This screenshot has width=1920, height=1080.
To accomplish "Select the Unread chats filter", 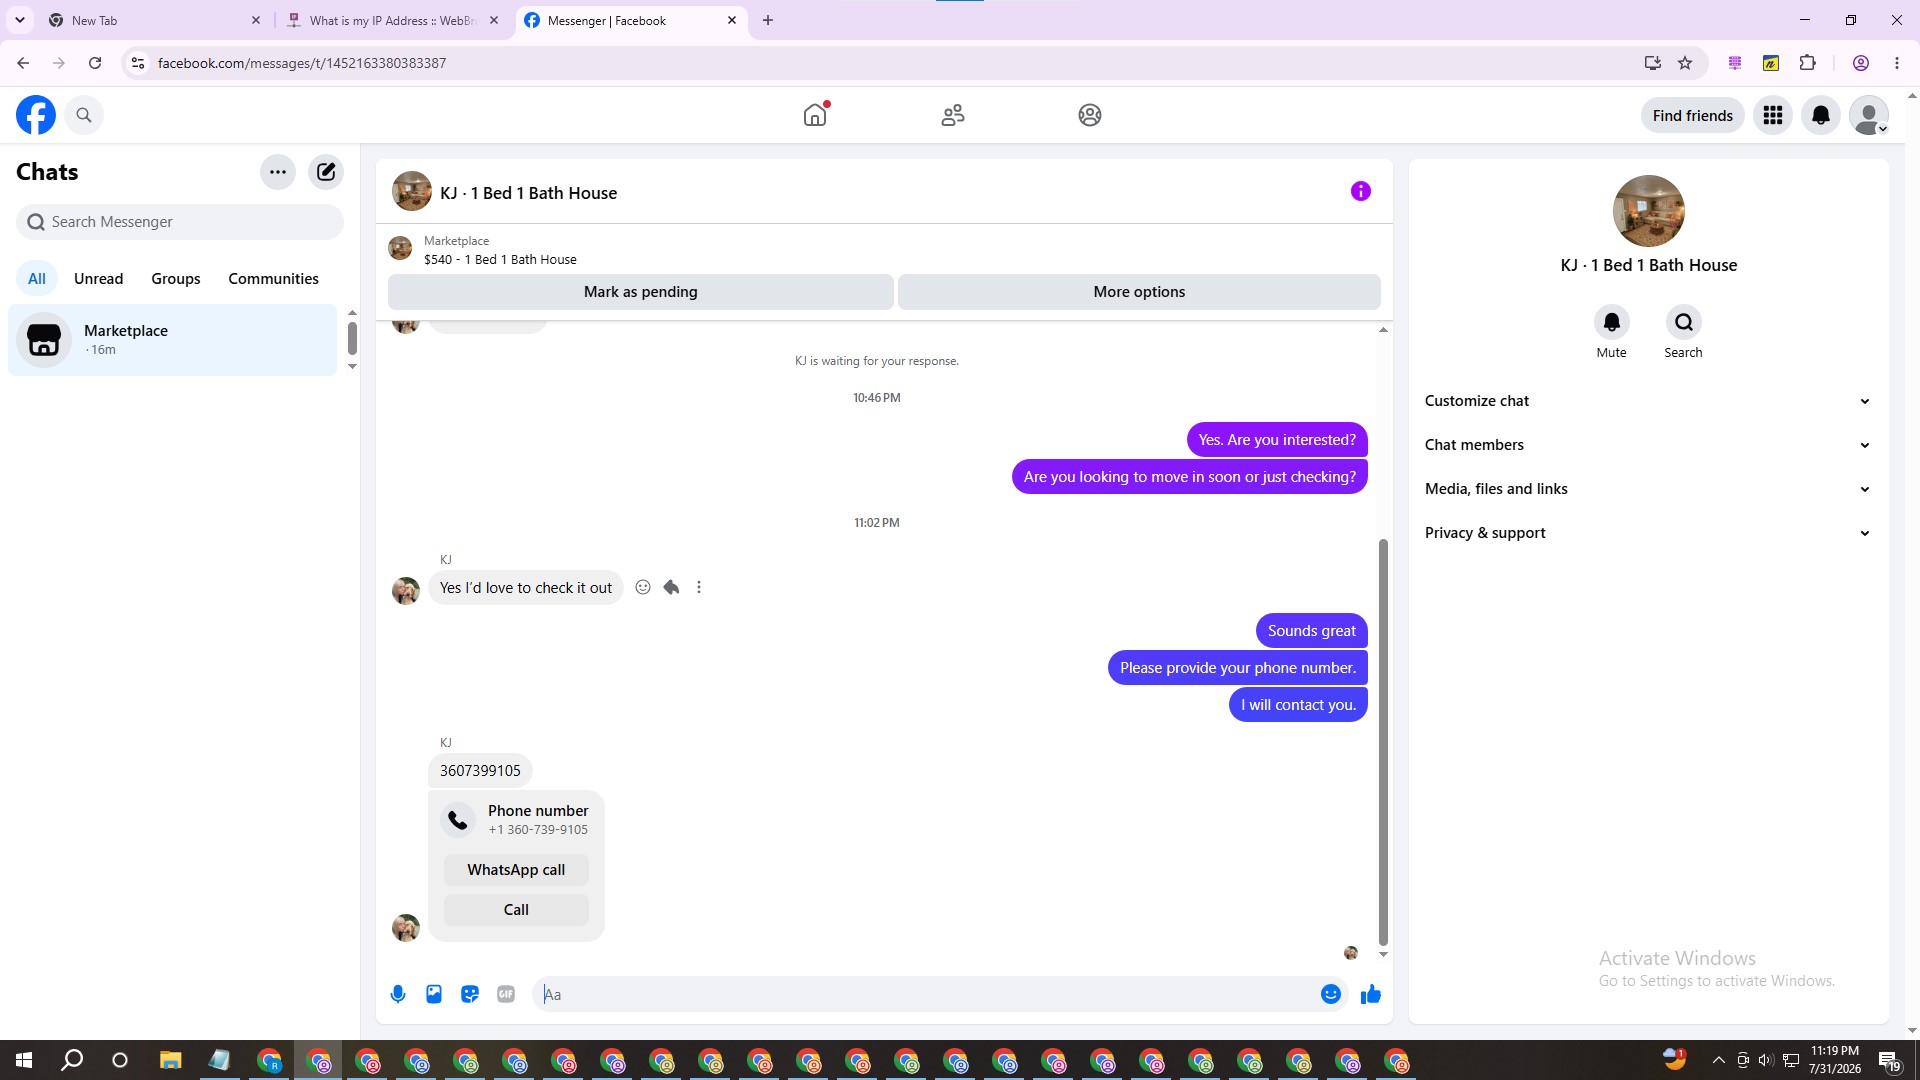I will coord(99,279).
